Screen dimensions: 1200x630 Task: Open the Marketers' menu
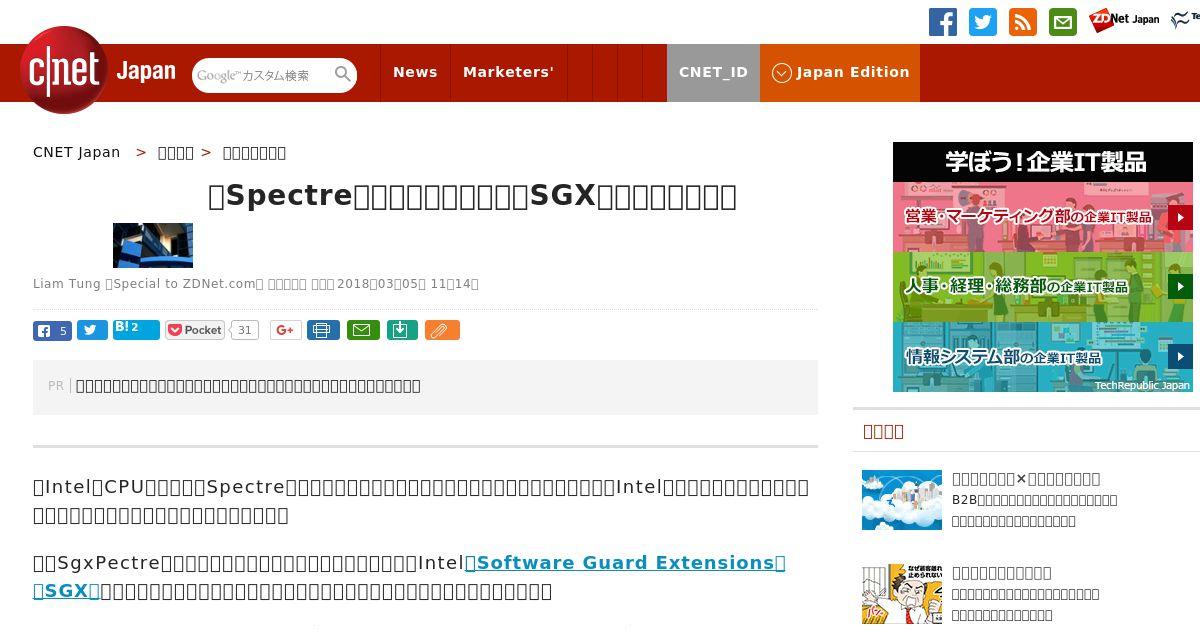508,72
